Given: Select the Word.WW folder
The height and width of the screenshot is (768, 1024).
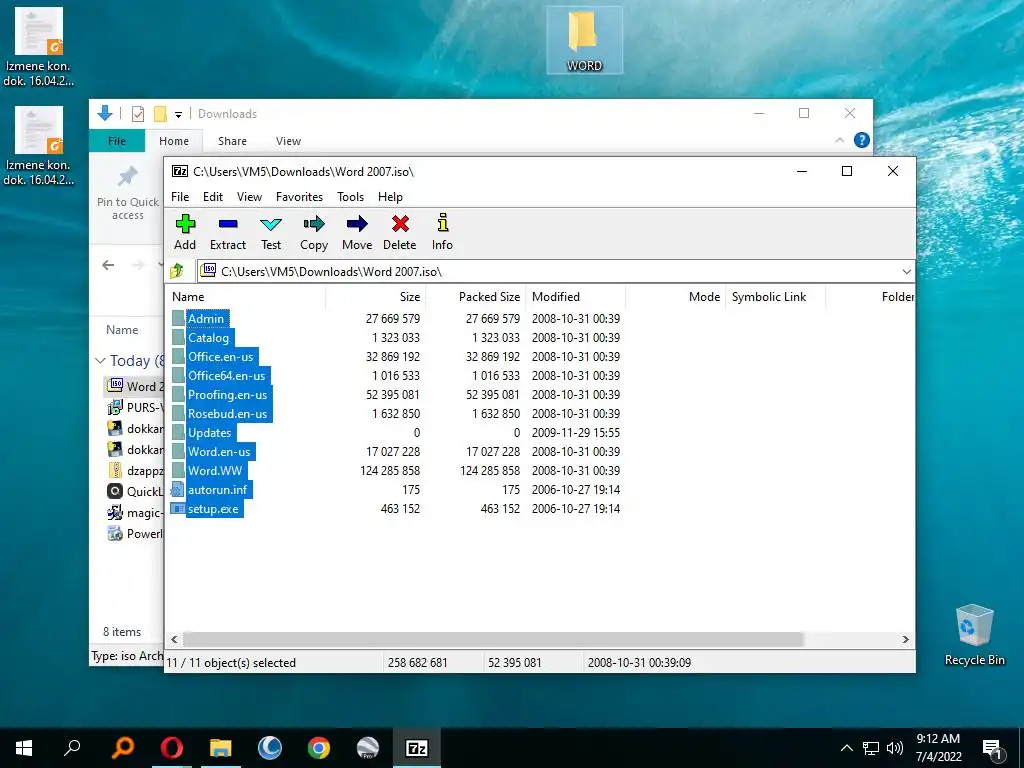Looking at the screenshot, I should click(215, 471).
